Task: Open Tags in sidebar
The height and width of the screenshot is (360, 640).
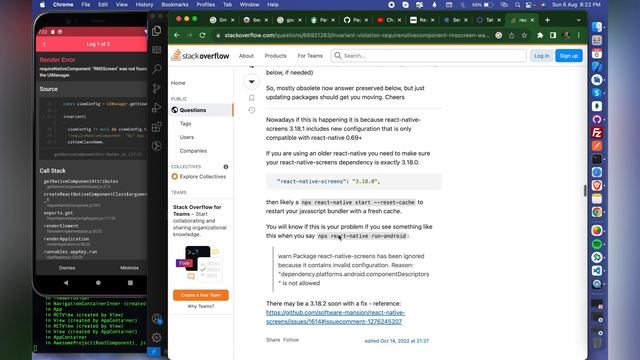Action: tap(186, 123)
